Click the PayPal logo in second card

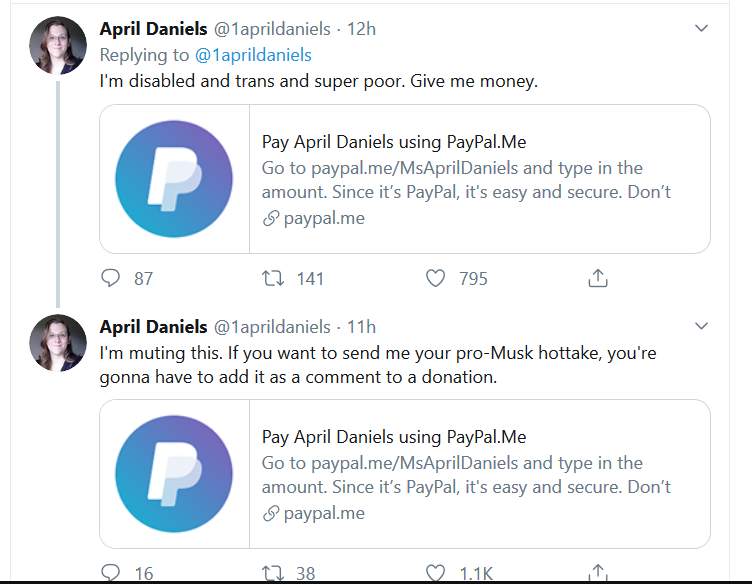174,474
